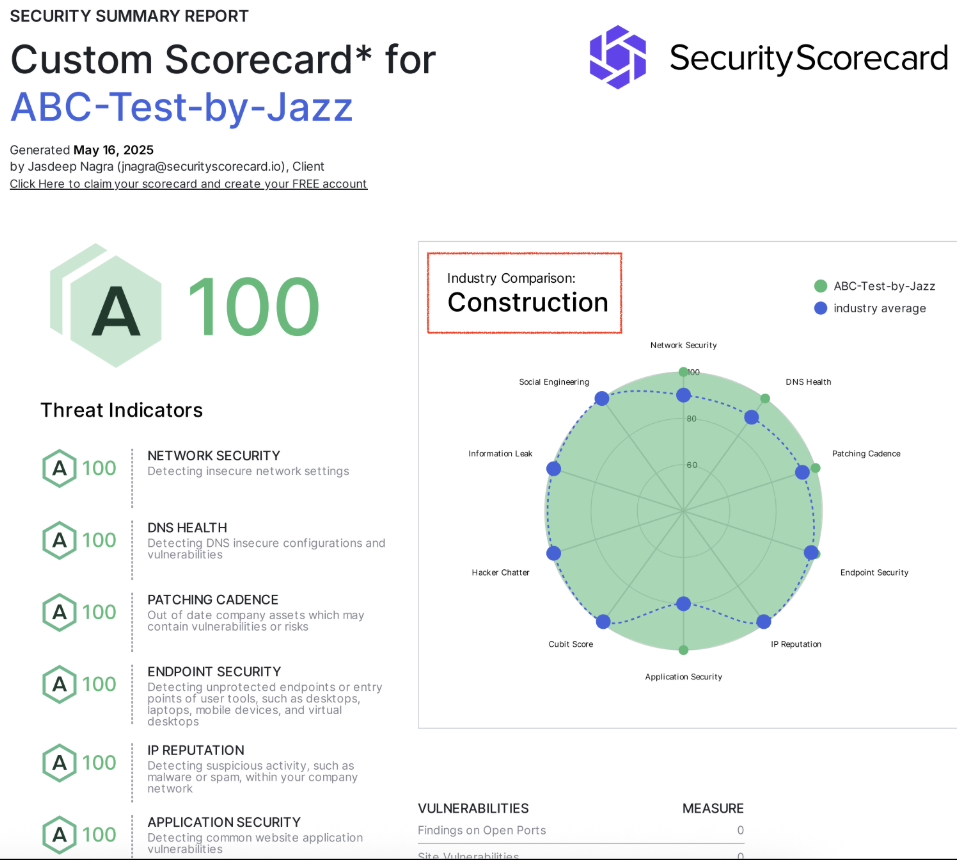The height and width of the screenshot is (860, 957).
Task: Select the green company point on Application Security axis
Action: pyautogui.click(x=684, y=650)
